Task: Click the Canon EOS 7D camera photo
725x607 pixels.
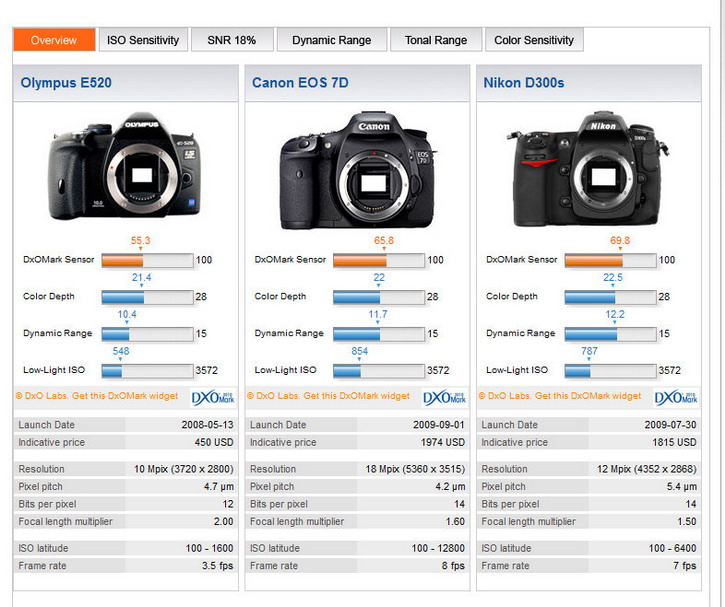Action: (x=357, y=170)
